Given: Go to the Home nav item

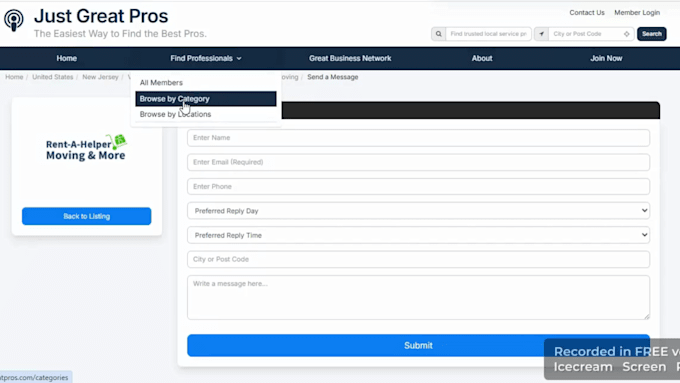Looking at the screenshot, I should [66, 58].
